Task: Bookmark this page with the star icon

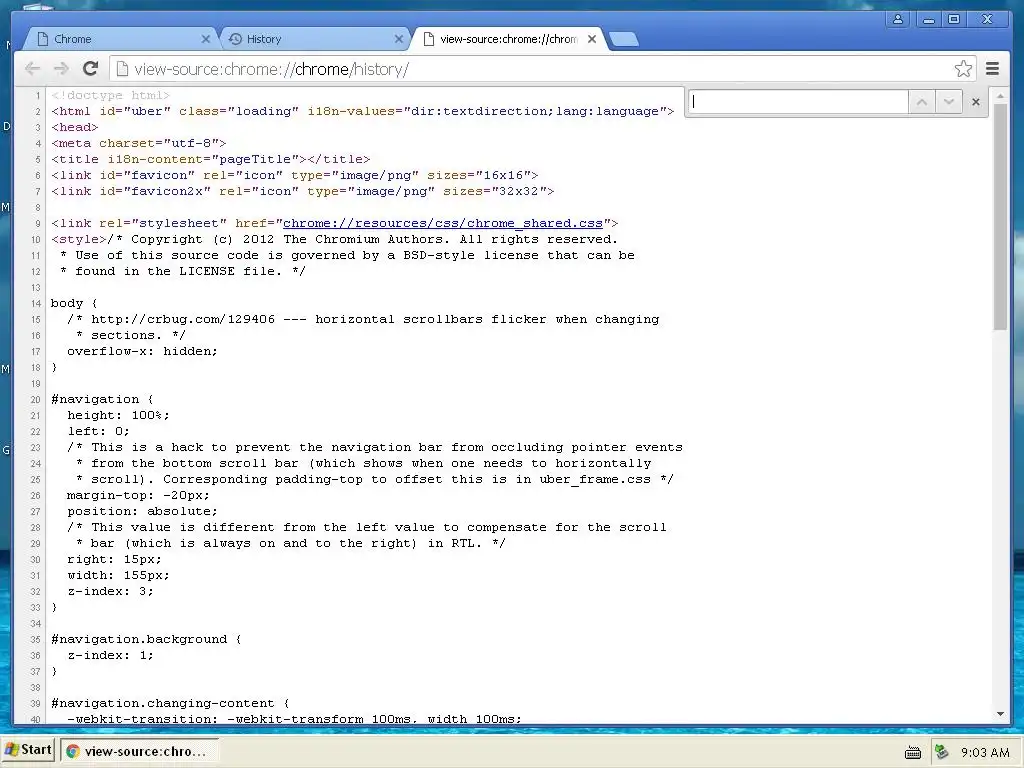Action: click(963, 69)
